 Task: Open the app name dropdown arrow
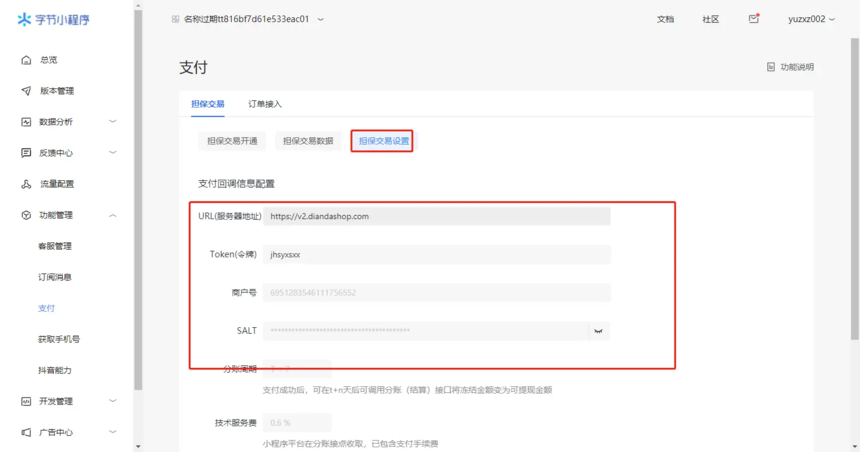[x=321, y=19]
